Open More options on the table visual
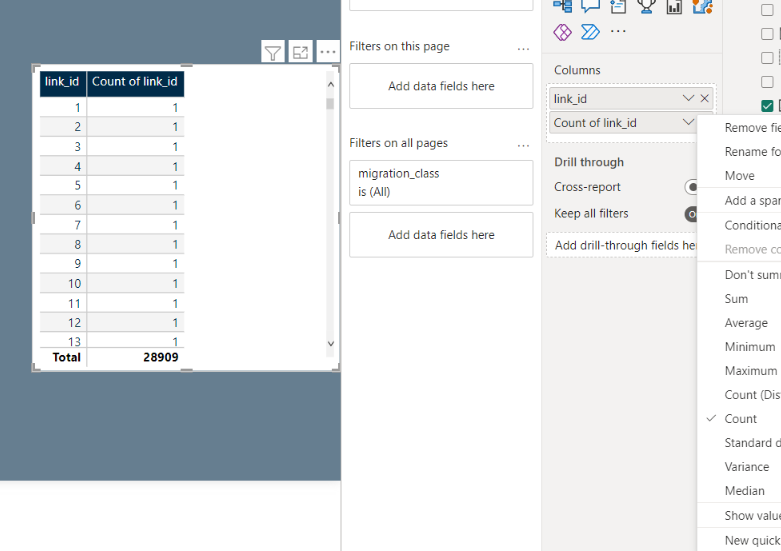 point(328,52)
